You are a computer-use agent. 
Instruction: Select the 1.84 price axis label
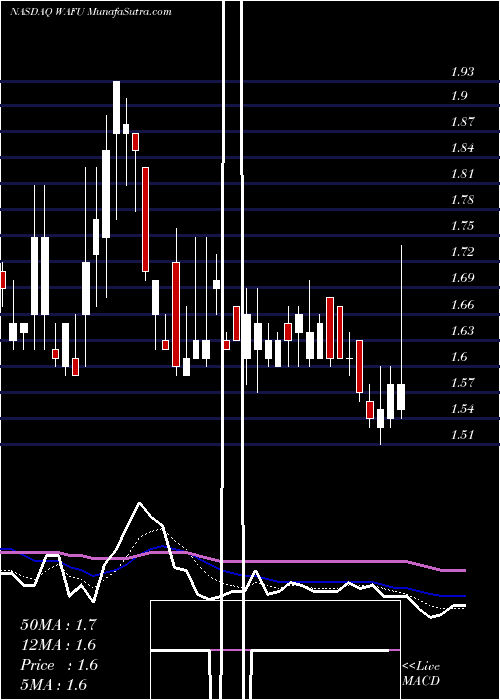tap(462, 147)
